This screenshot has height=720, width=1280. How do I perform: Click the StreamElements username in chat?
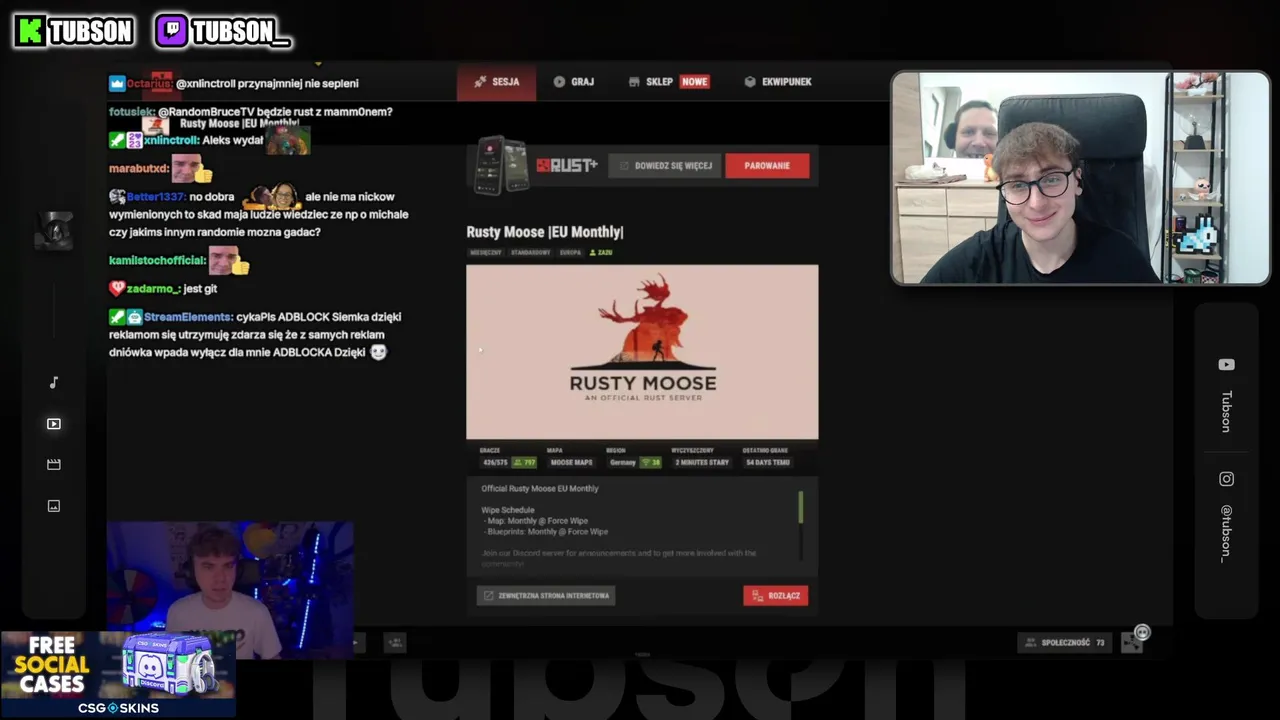pyautogui.click(x=188, y=317)
